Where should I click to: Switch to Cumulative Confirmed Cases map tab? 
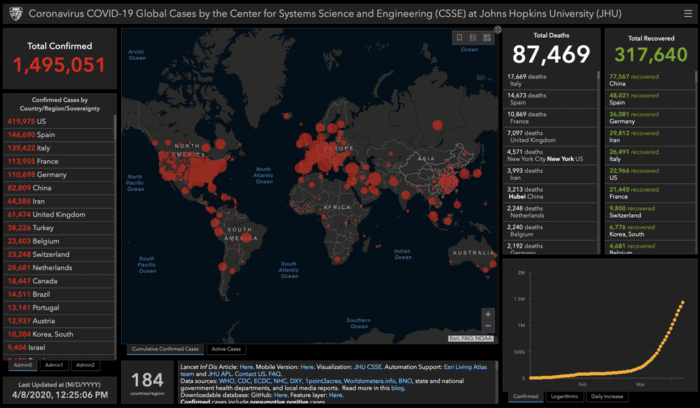(165, 349)
